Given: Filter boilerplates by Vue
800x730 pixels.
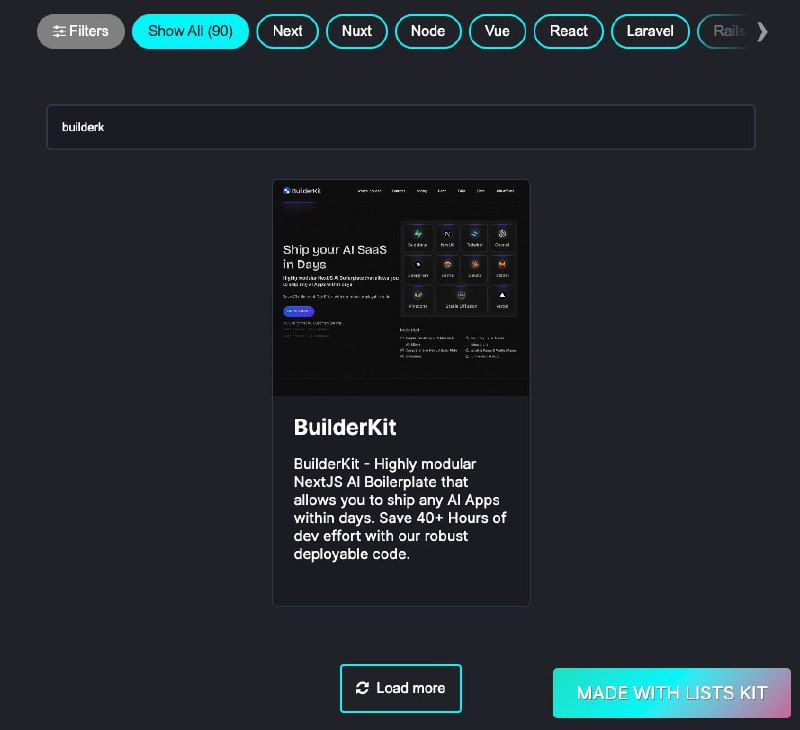Looking at the screenshot, I should point(497,32).
